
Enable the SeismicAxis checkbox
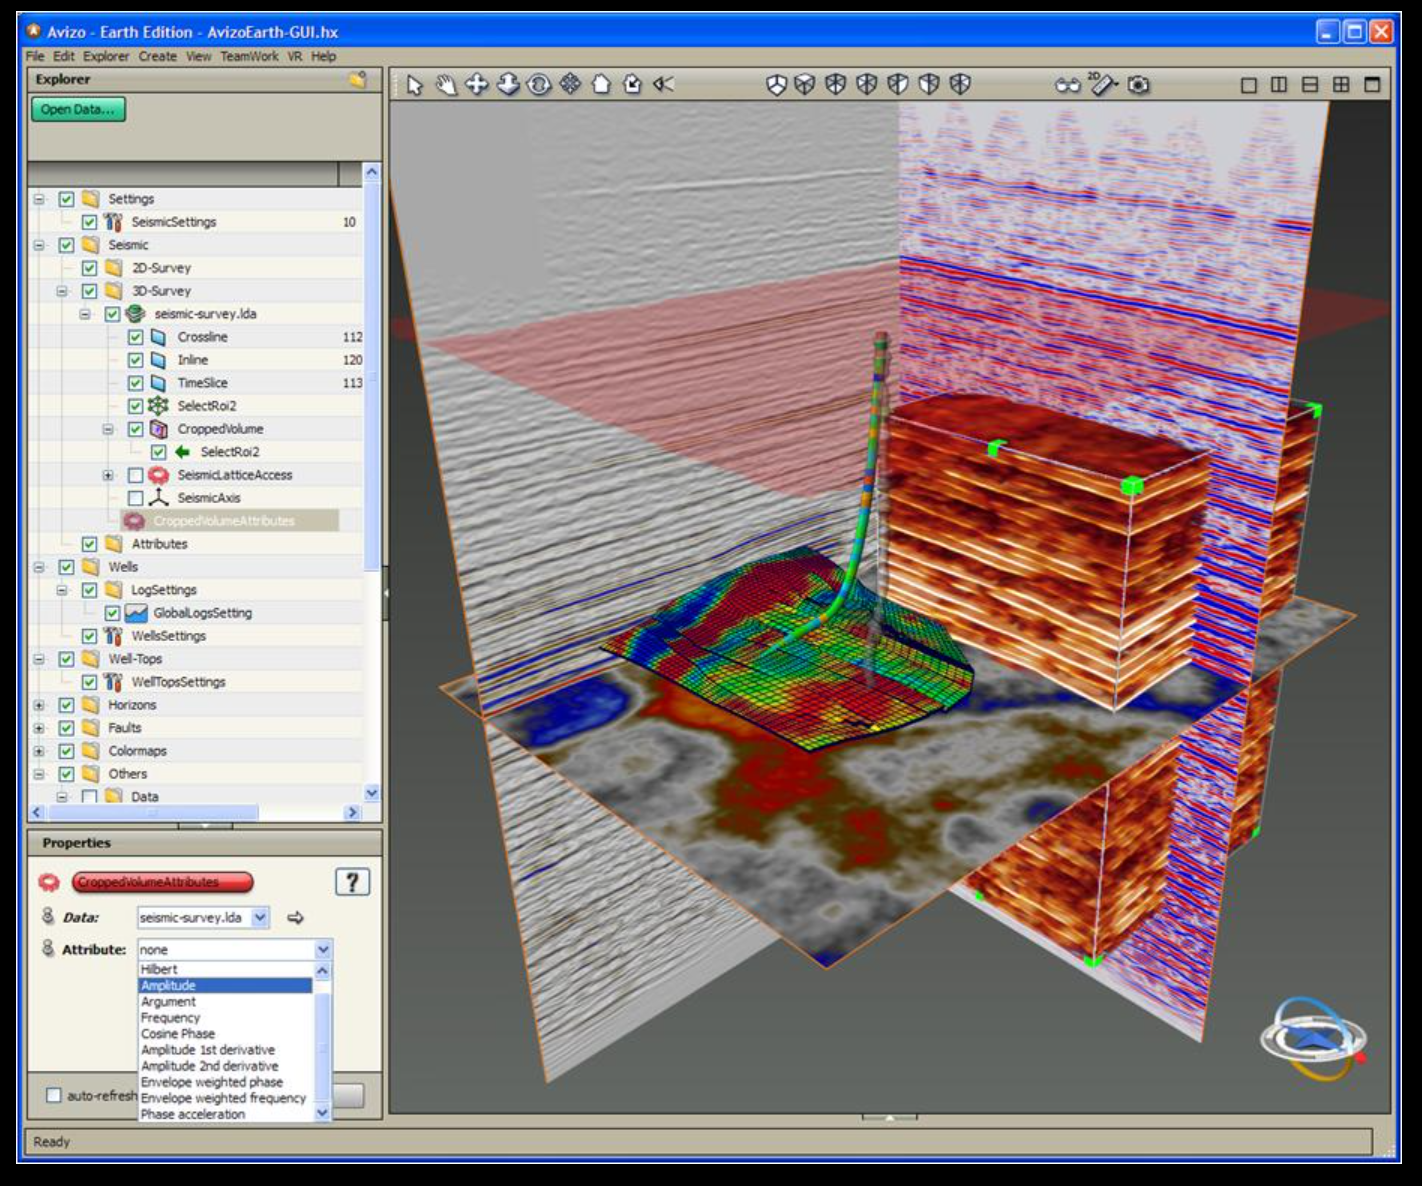pyautogui.click(x=136, y=498)
